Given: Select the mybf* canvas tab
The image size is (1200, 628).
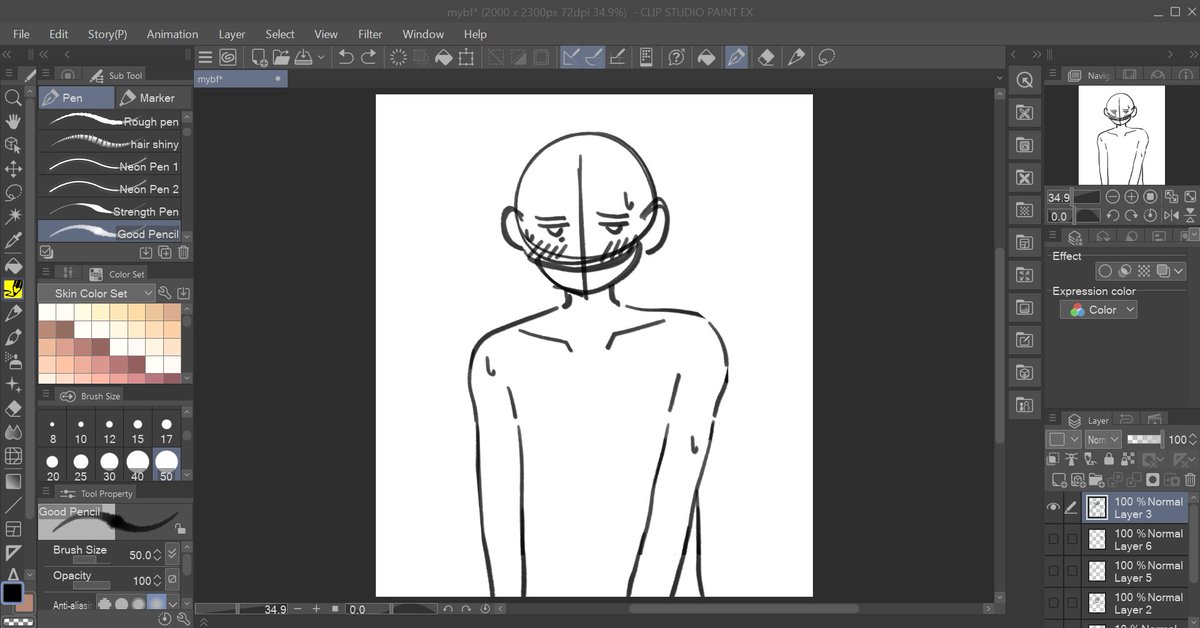Looking at the screenshot, I should (241, 79).
